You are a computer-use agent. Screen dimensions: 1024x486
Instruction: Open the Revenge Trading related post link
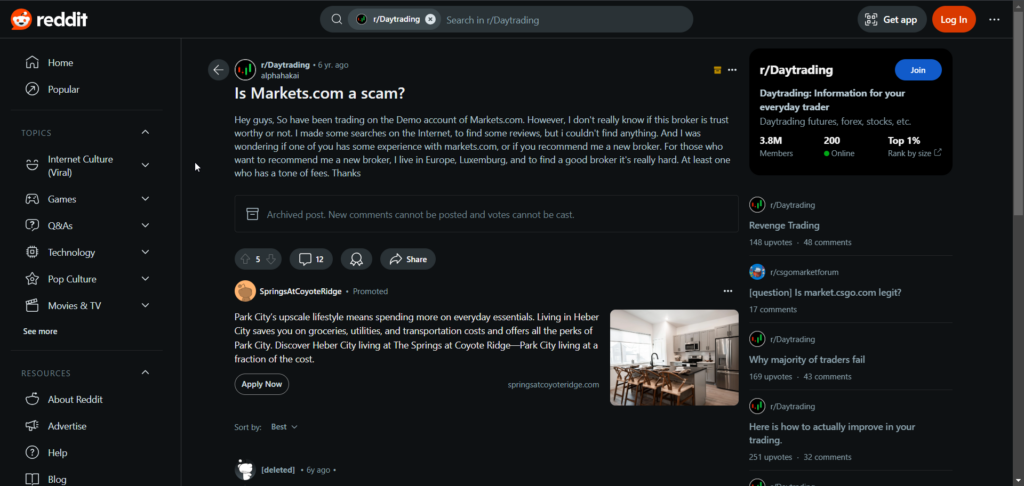pyautogui.click(x=784, y=225)
